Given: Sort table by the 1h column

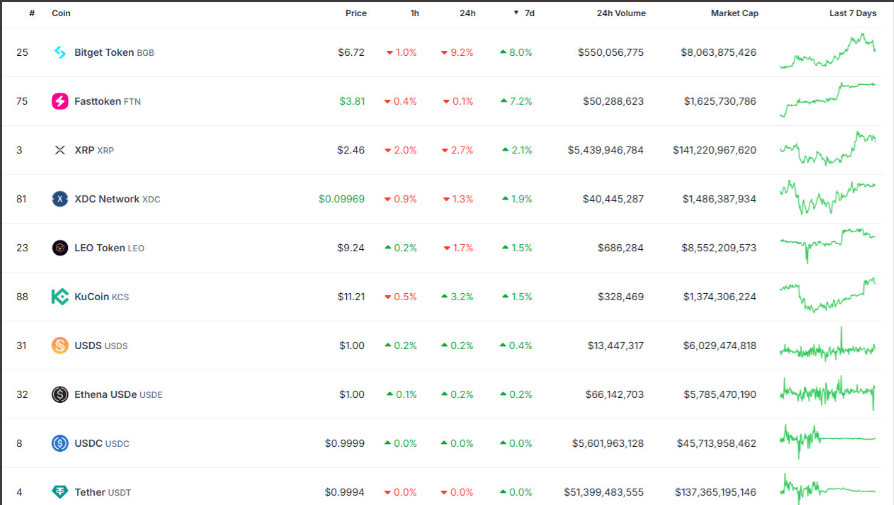Looking at the screenshot, I should 415,13.
